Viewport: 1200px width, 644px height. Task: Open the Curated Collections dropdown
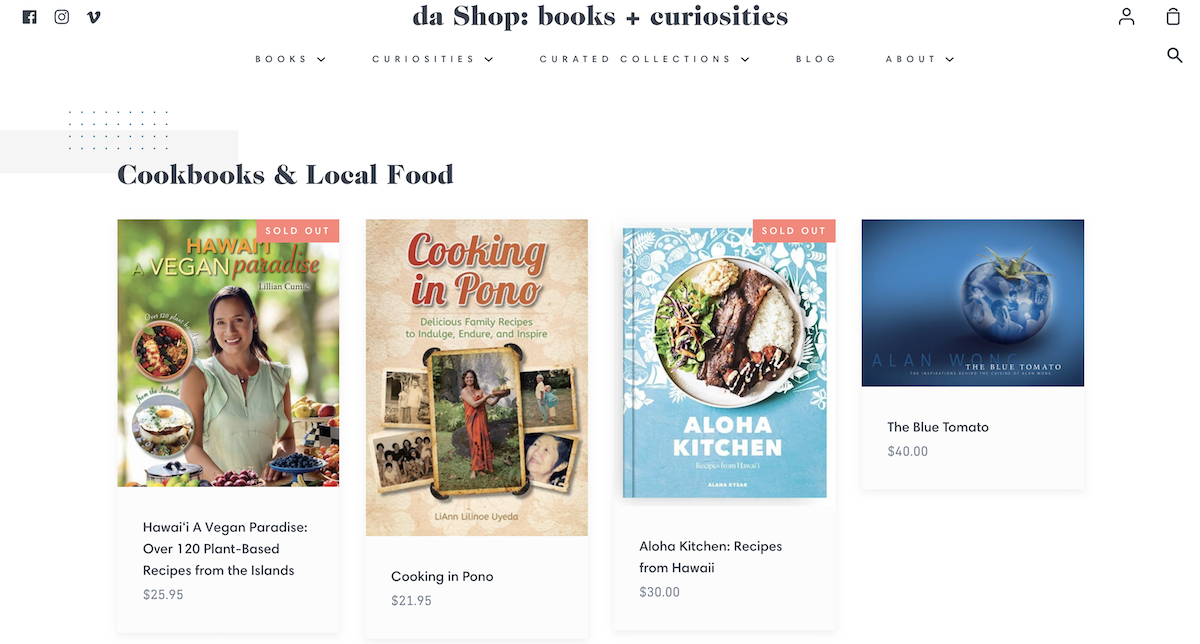(x=644, y=59)
